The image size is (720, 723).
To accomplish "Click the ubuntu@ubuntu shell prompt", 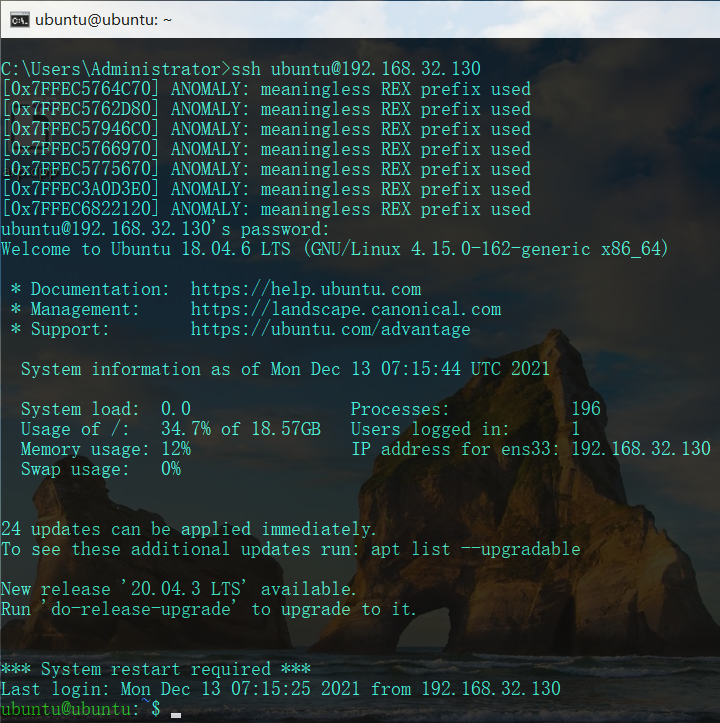I will pos(81,709).
